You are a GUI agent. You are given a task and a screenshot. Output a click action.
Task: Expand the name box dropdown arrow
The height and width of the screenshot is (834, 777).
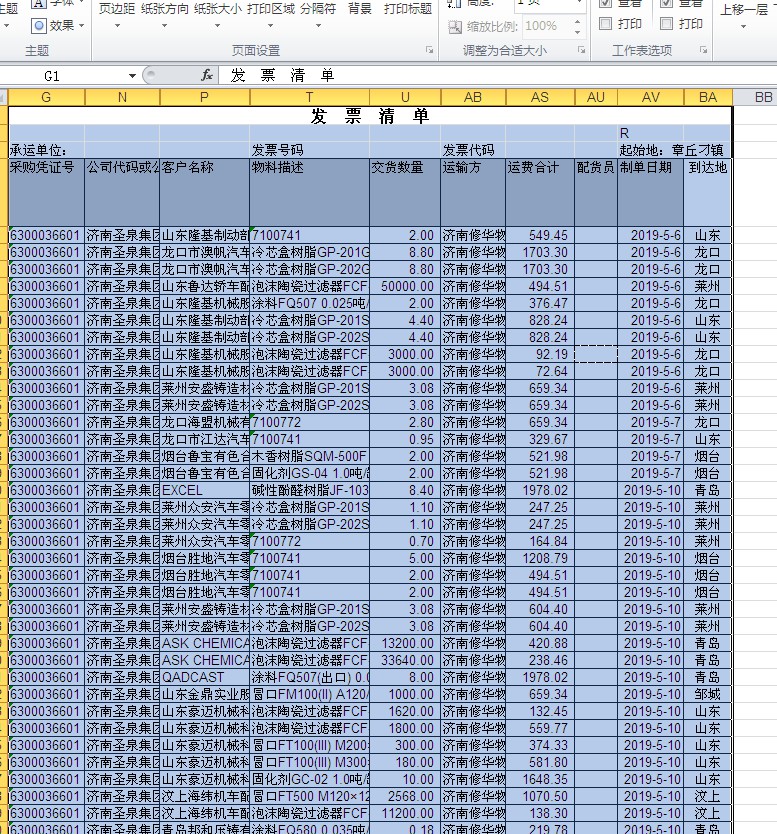coord(132,76)
